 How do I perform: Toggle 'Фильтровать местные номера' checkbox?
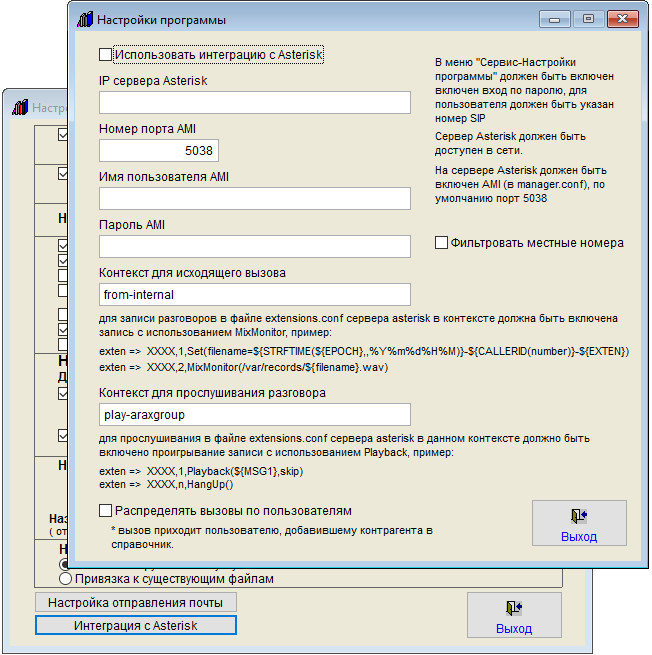click(441, 243)
